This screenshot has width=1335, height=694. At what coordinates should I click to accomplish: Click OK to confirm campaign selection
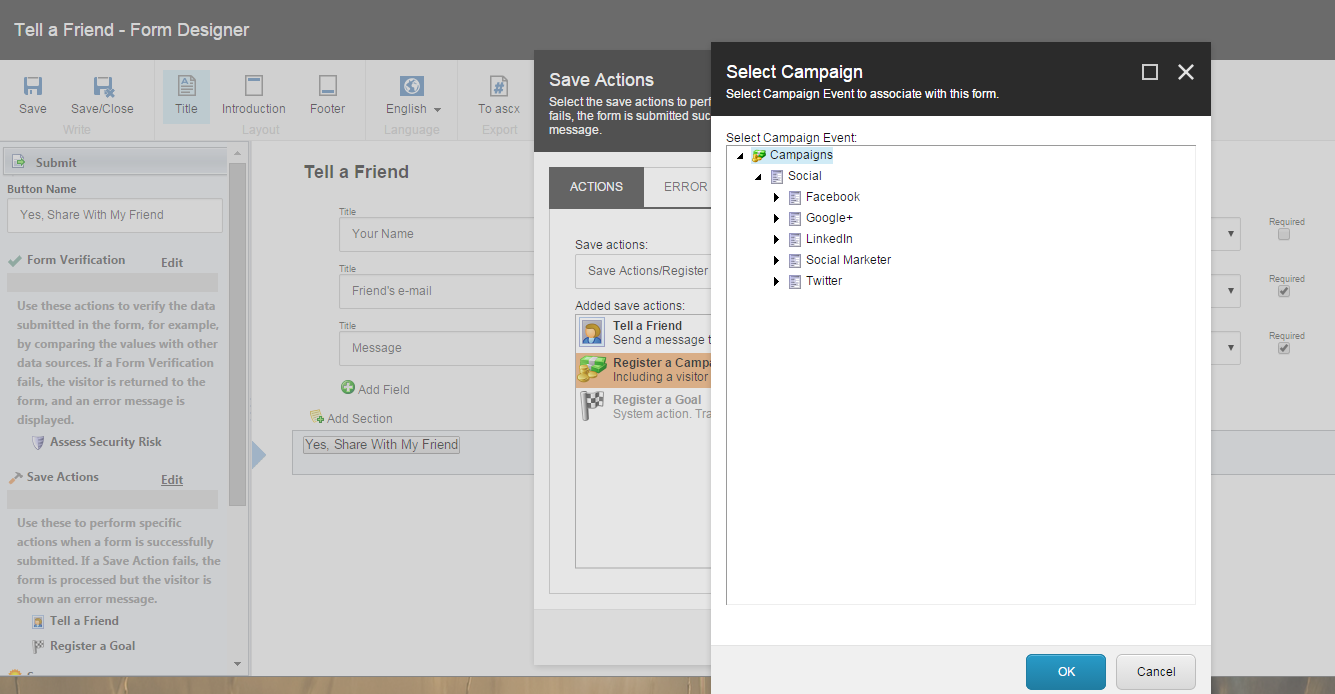tap(1065, 671)
